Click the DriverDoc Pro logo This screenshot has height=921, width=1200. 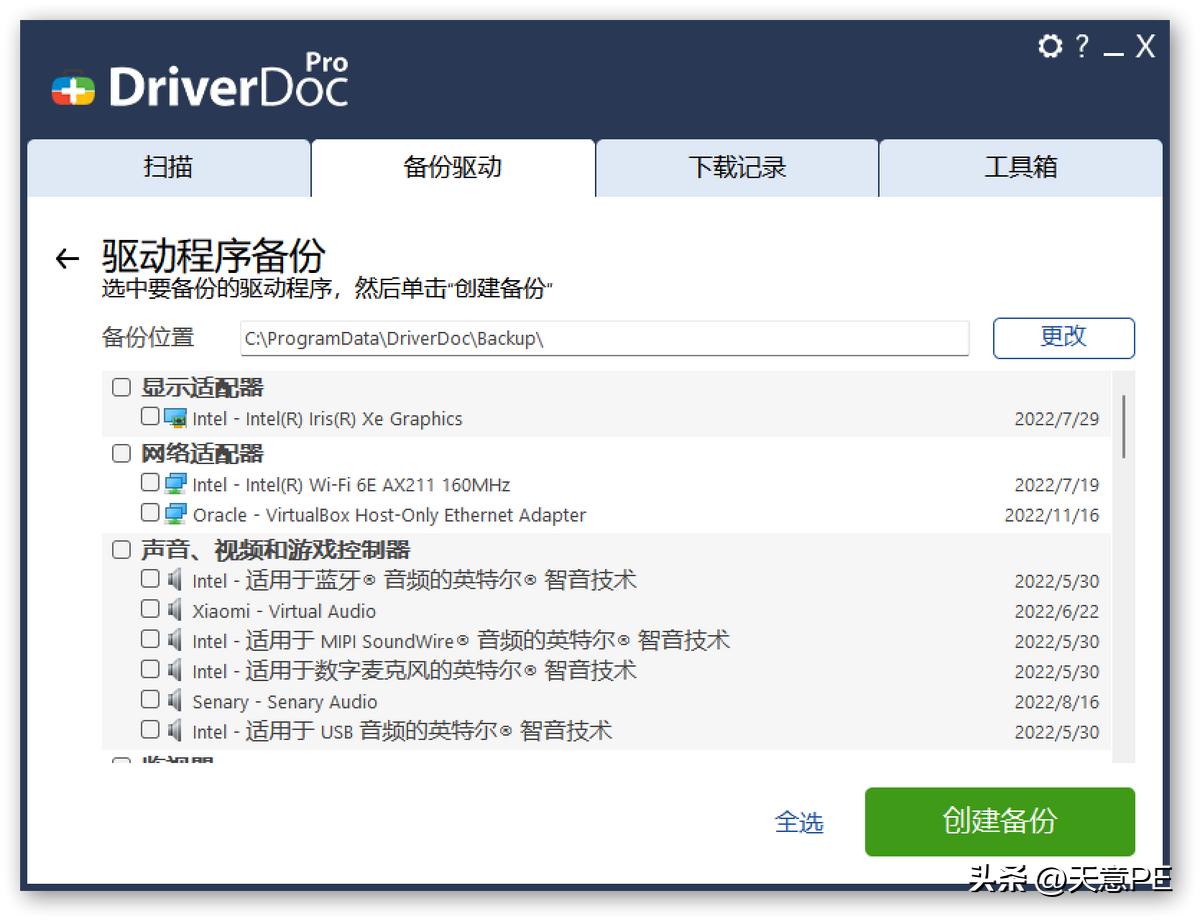(x=200, y=82)
